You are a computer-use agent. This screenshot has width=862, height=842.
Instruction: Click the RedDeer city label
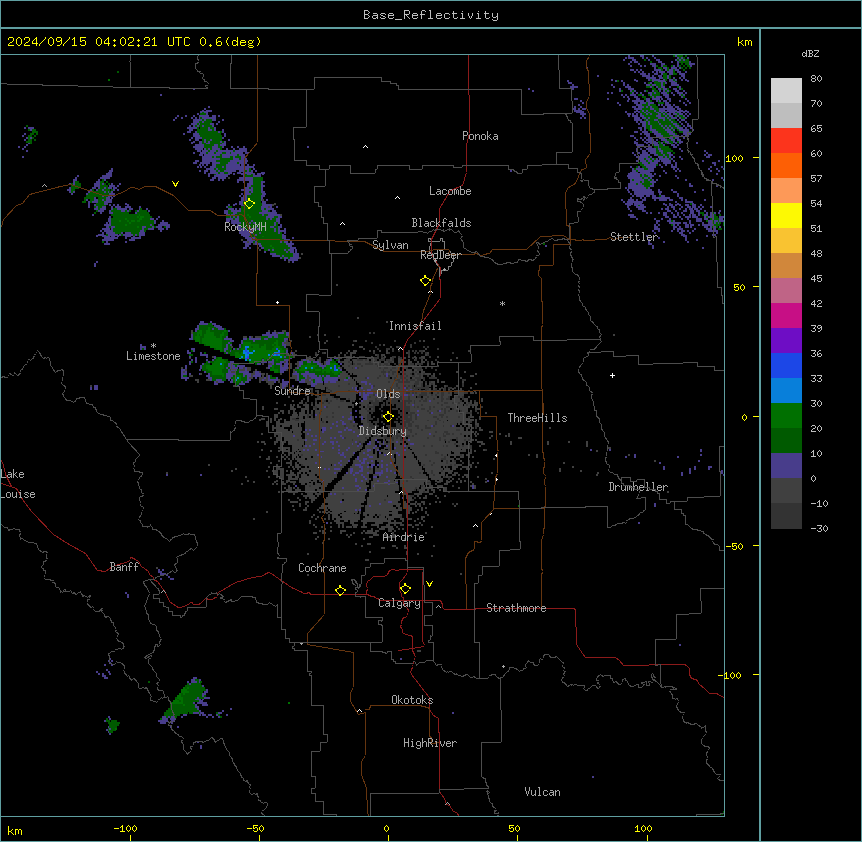[x=440, y=255]
